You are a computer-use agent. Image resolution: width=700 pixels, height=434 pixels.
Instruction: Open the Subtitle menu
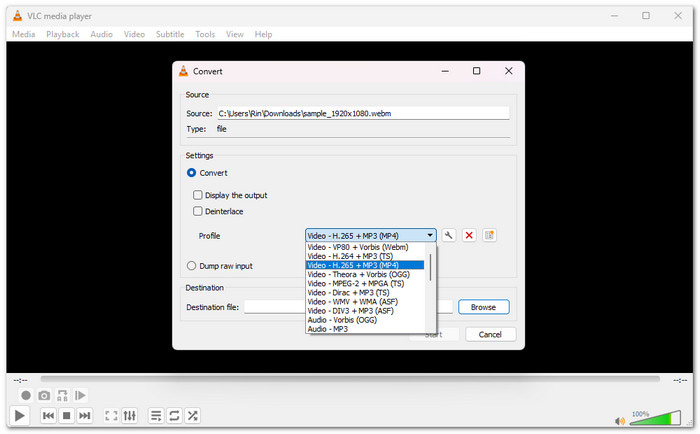point(170,34)
